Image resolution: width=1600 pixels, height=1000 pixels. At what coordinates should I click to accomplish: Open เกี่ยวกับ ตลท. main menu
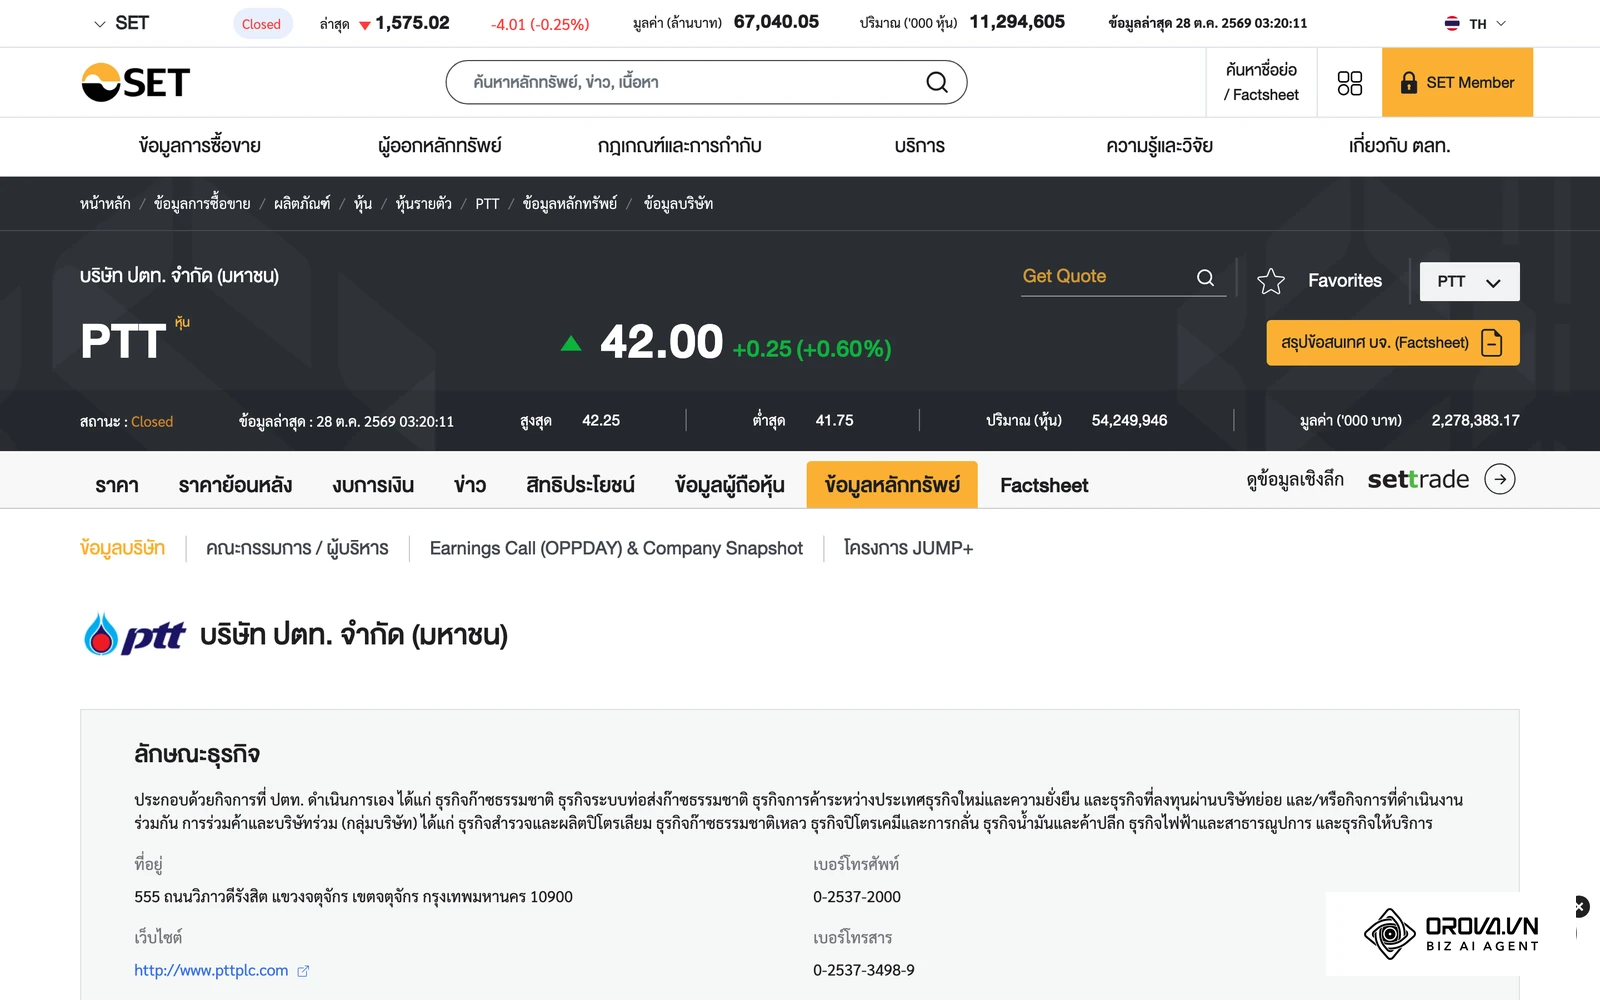coord(1399,146)
